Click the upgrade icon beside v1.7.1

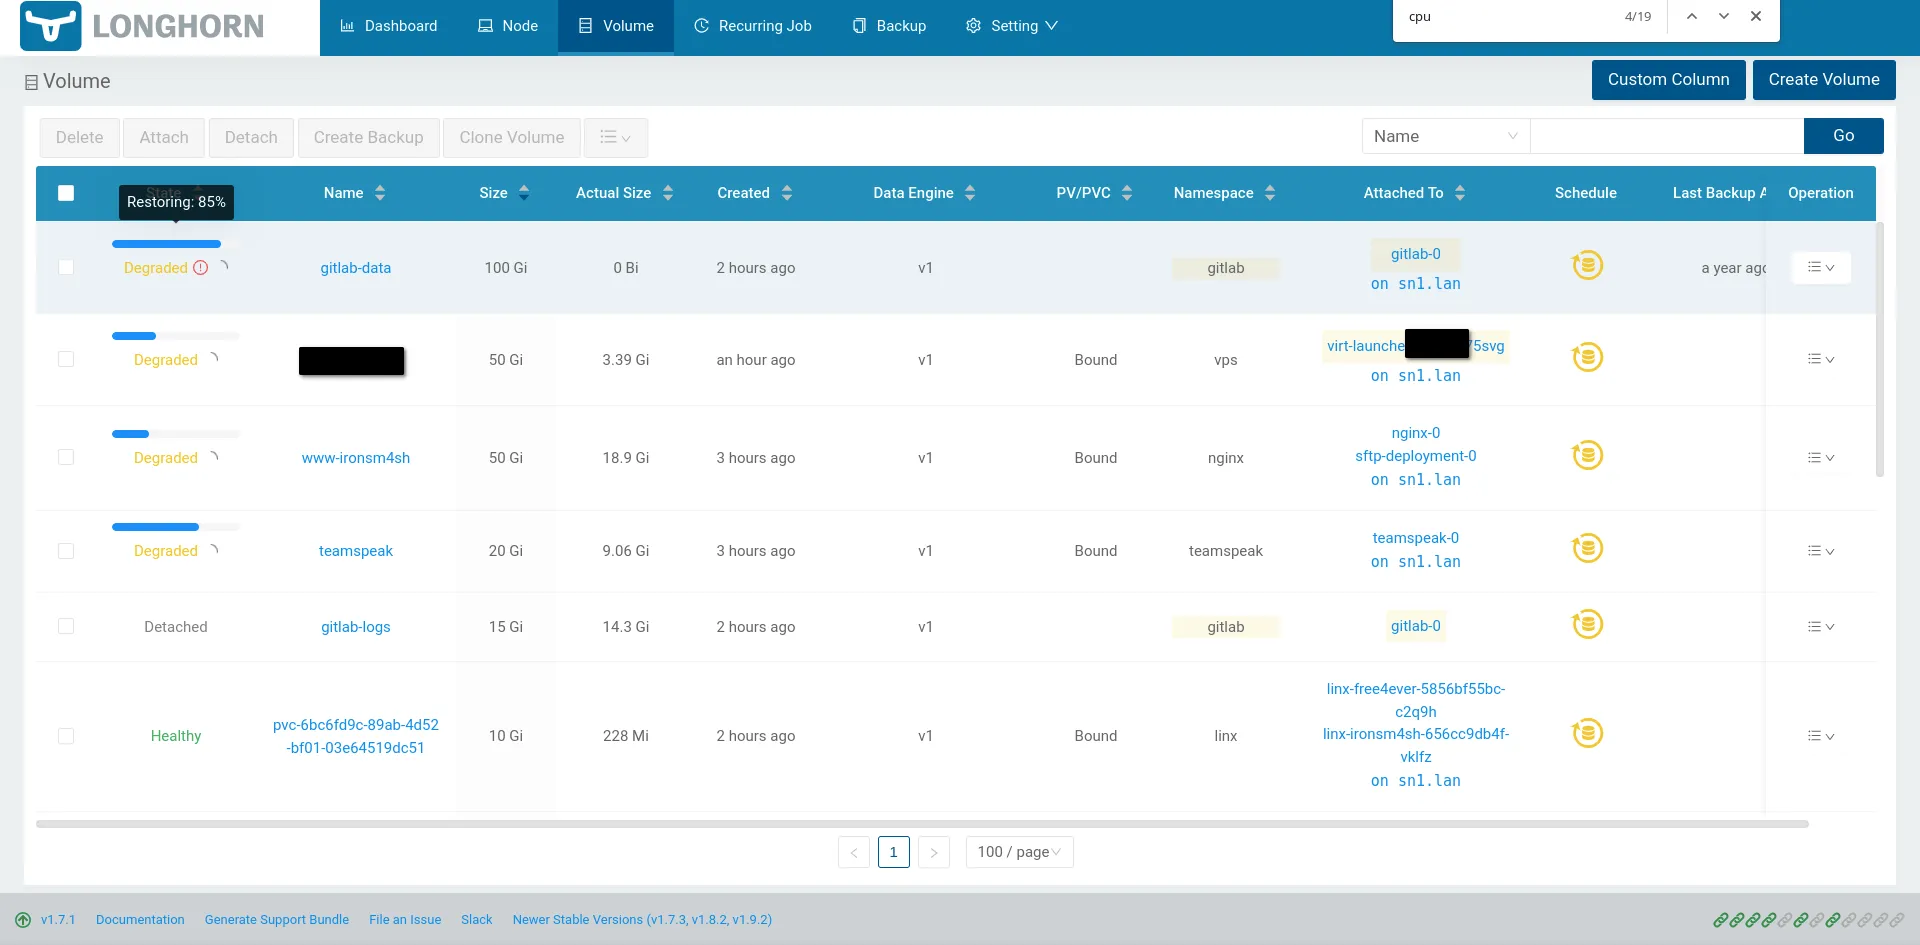coord(23,920)
